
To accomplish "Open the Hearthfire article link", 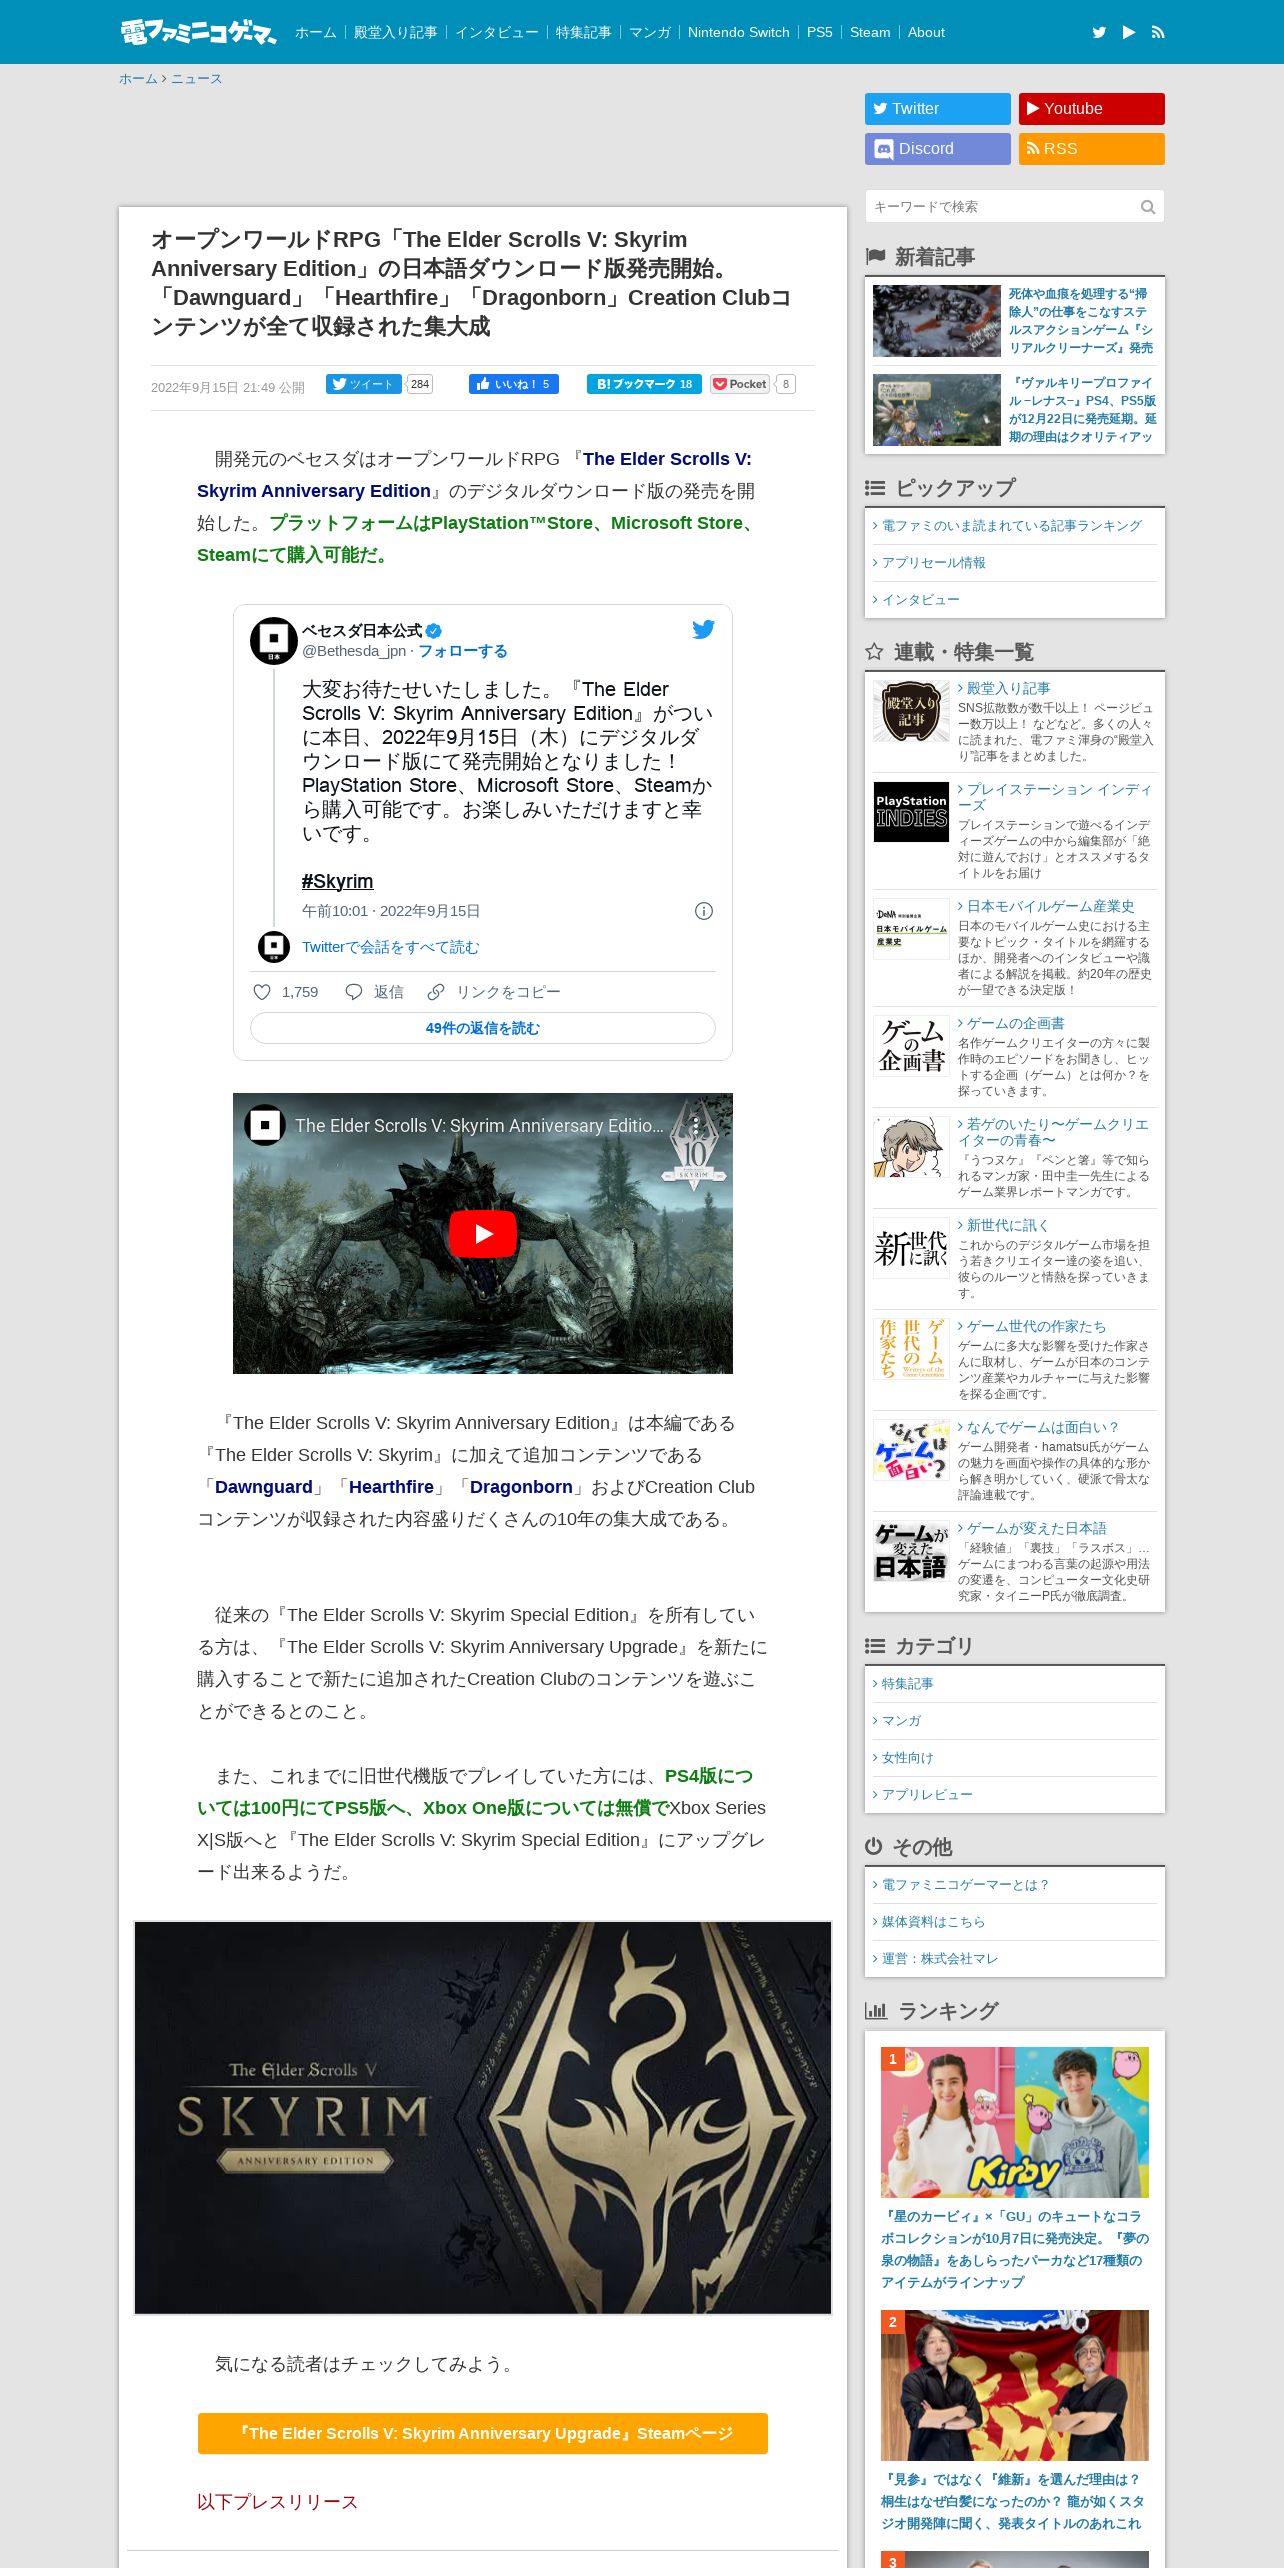I will point(391,1487).
